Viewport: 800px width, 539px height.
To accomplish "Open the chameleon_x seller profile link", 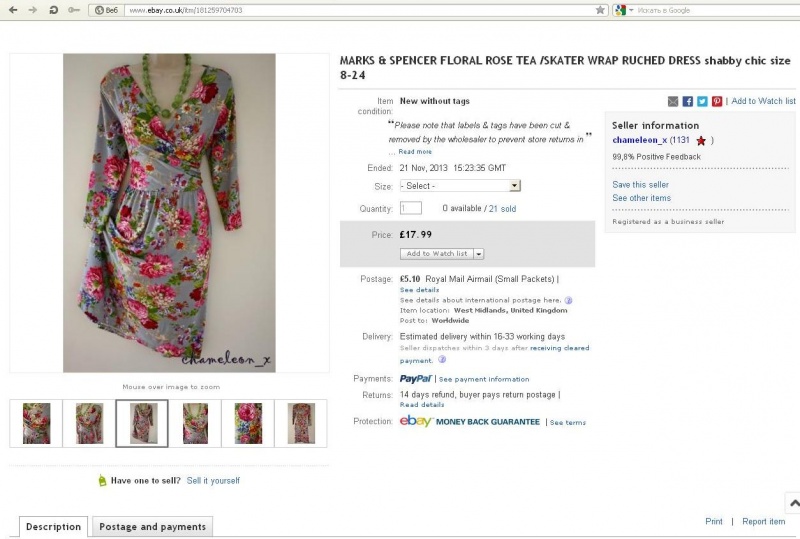I will coord(640,140).
